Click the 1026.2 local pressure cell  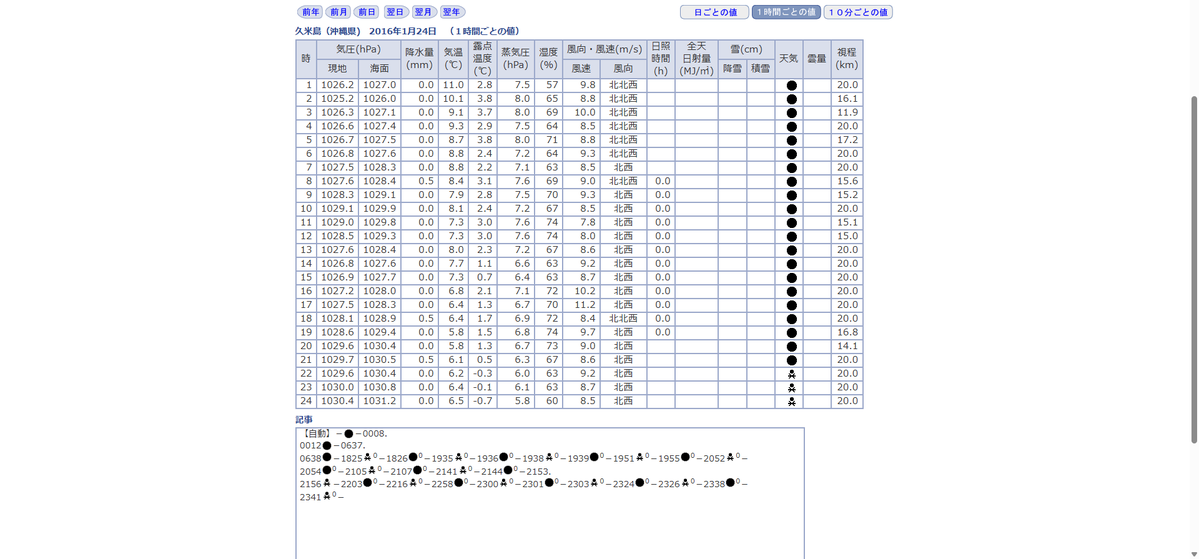tap(337, 85)
